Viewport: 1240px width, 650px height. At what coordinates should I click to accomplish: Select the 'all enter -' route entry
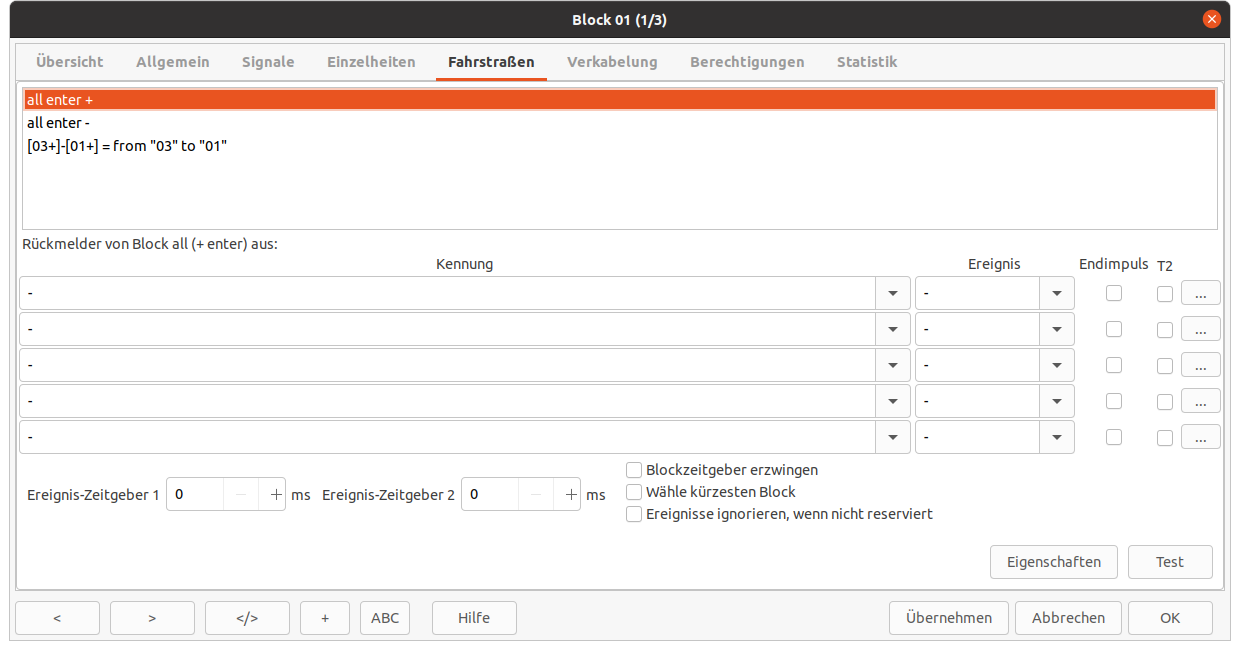(x=60, y=123)
